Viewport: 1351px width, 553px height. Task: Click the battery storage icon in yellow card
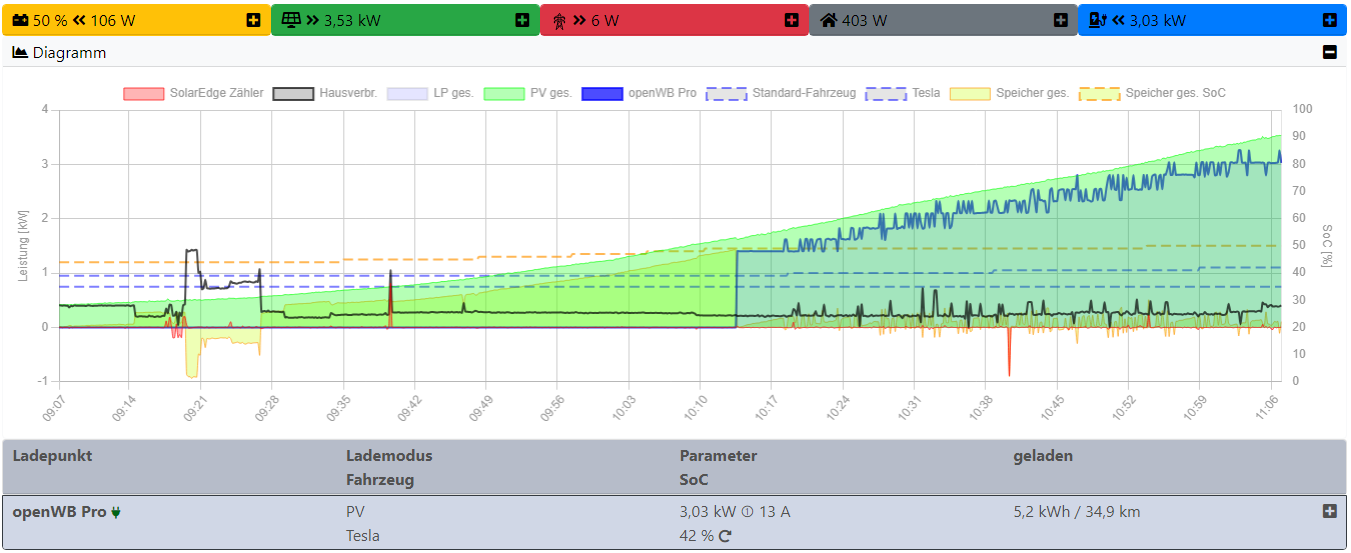pos(21,20)
